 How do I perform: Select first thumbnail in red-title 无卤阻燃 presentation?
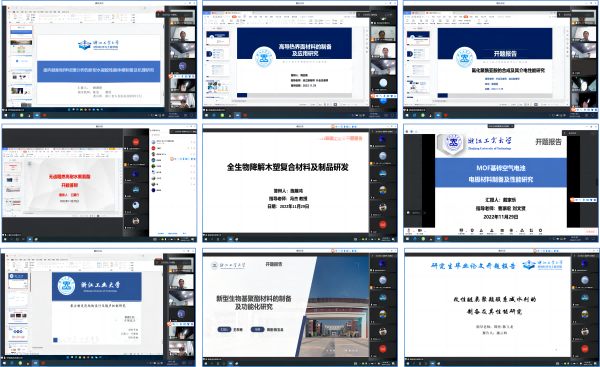point(13,167)
